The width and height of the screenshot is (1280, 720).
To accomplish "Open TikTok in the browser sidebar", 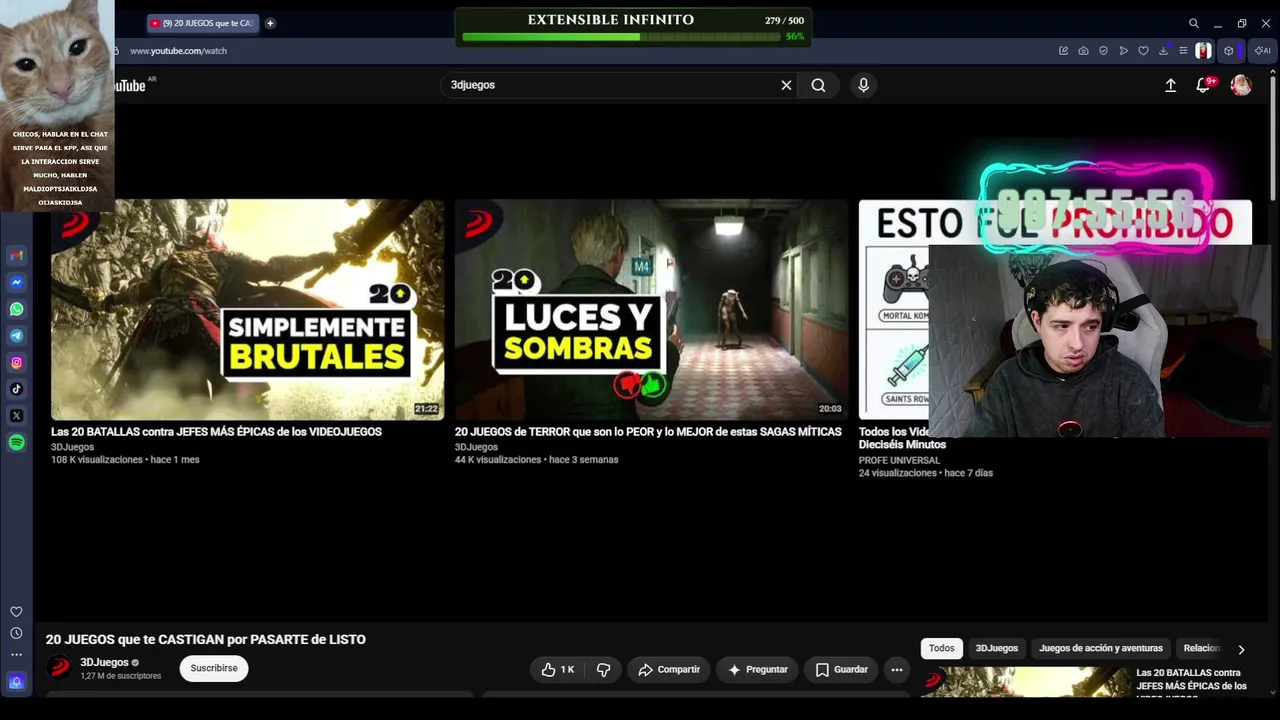I will click(x=17, y=389).
